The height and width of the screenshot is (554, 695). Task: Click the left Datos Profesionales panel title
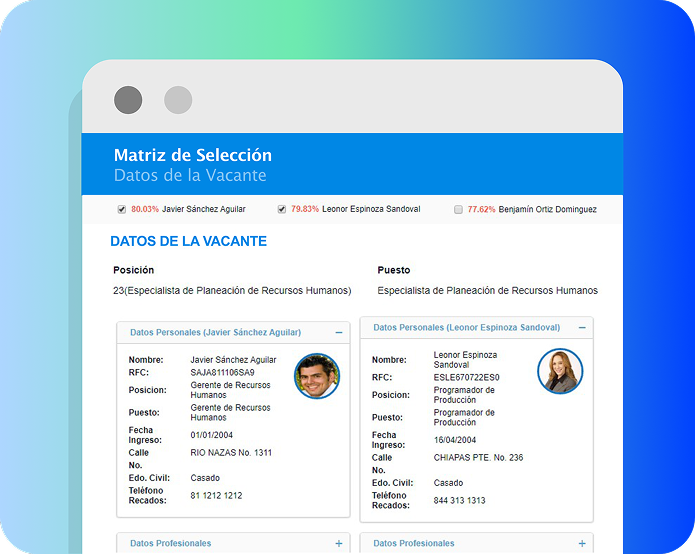pyautogui.click(x=171, y=543)
